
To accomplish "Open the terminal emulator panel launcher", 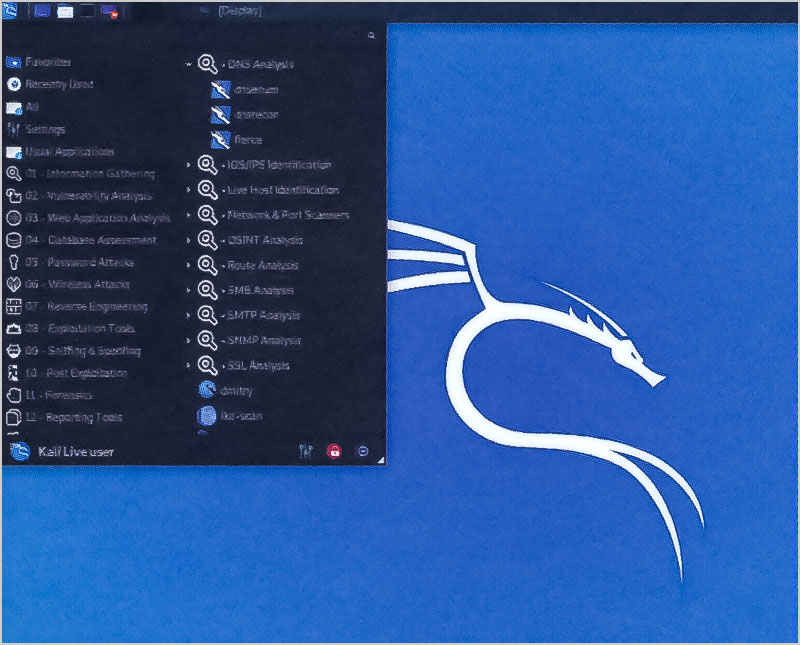I will (x=87, y=11).
